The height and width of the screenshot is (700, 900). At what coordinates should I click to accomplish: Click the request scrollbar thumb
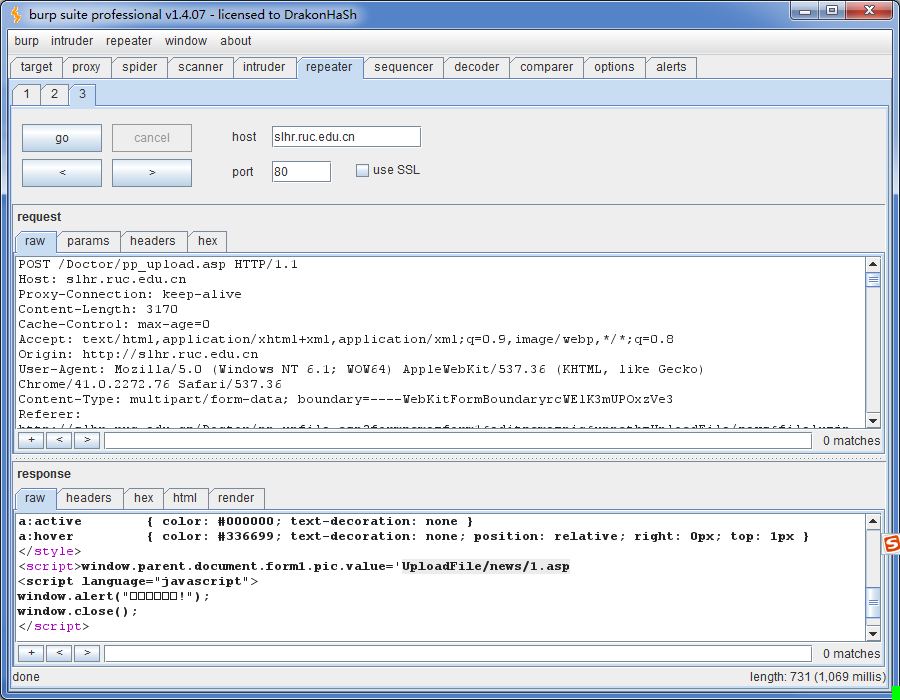873,280
